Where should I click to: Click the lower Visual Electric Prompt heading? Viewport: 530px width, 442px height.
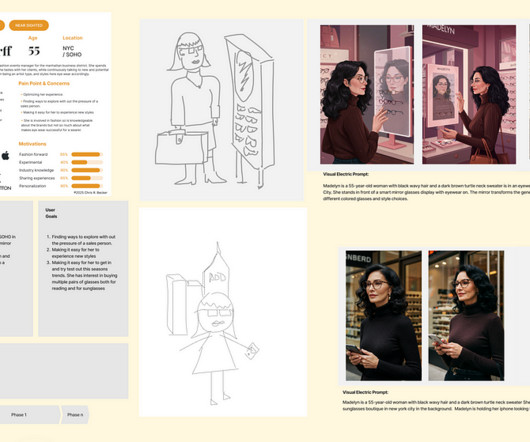click(x=365, y=392)
